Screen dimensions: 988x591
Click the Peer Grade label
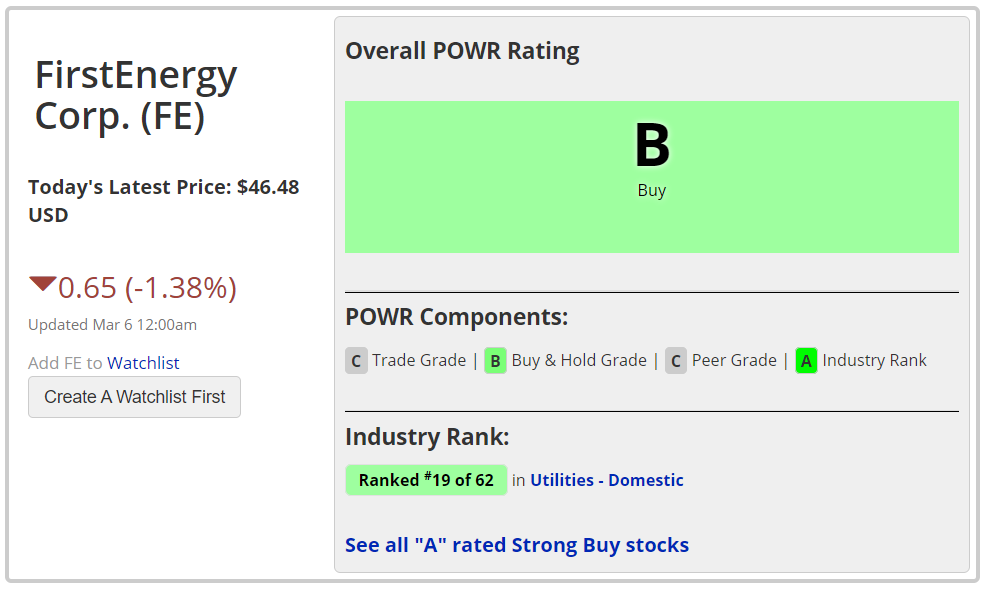tap(734, 360)
